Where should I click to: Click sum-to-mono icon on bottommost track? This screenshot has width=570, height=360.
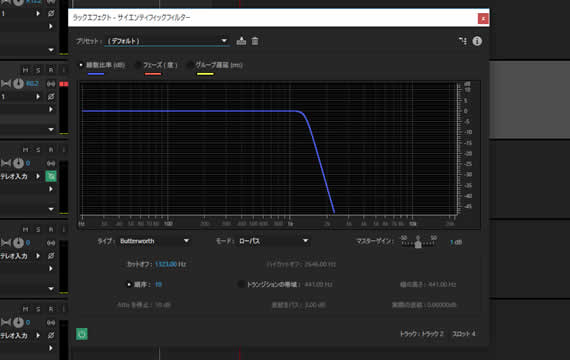[51, 322]
